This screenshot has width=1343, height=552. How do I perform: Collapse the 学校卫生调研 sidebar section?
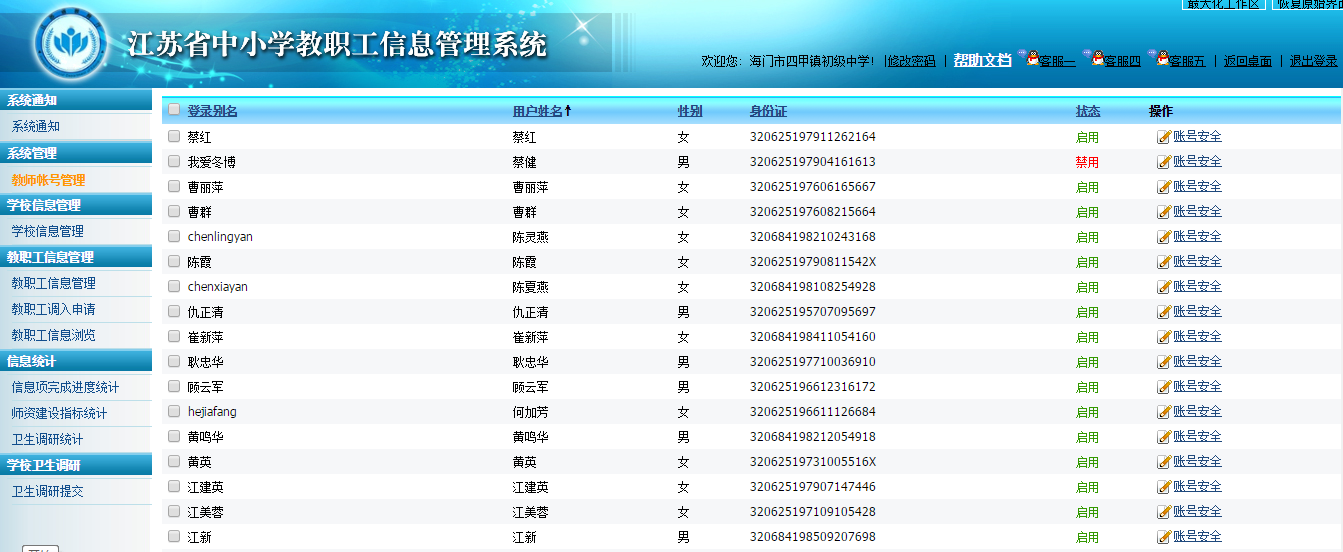(x=75, y=465)
